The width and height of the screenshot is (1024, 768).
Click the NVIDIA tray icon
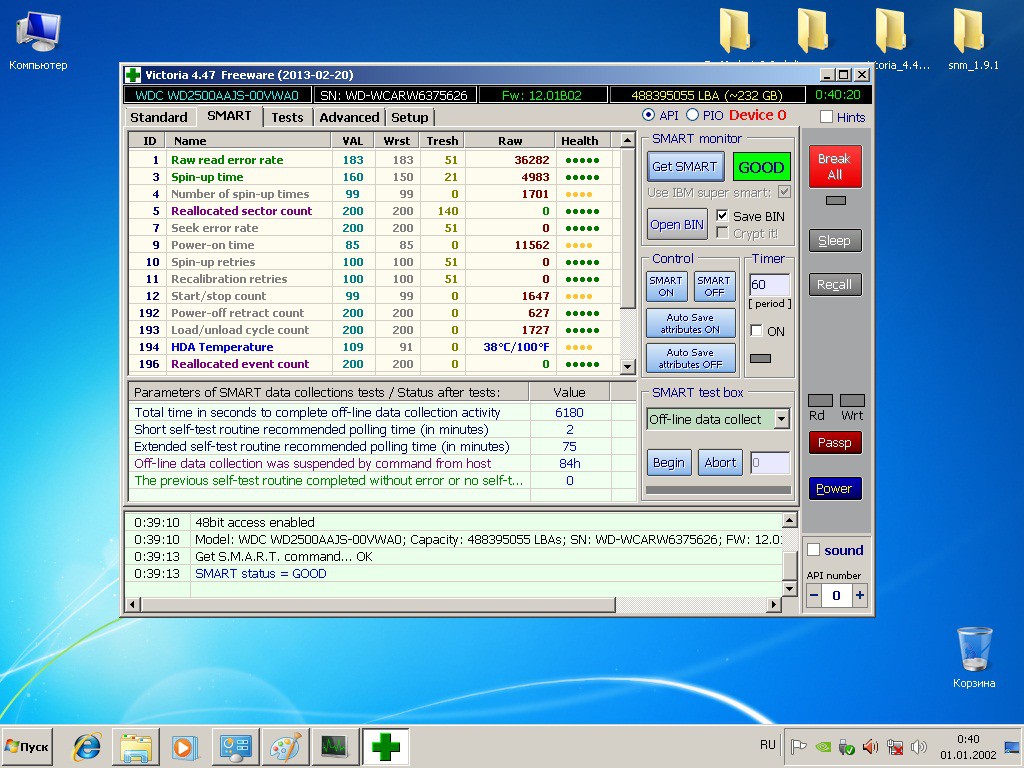(x=823, y=746)
